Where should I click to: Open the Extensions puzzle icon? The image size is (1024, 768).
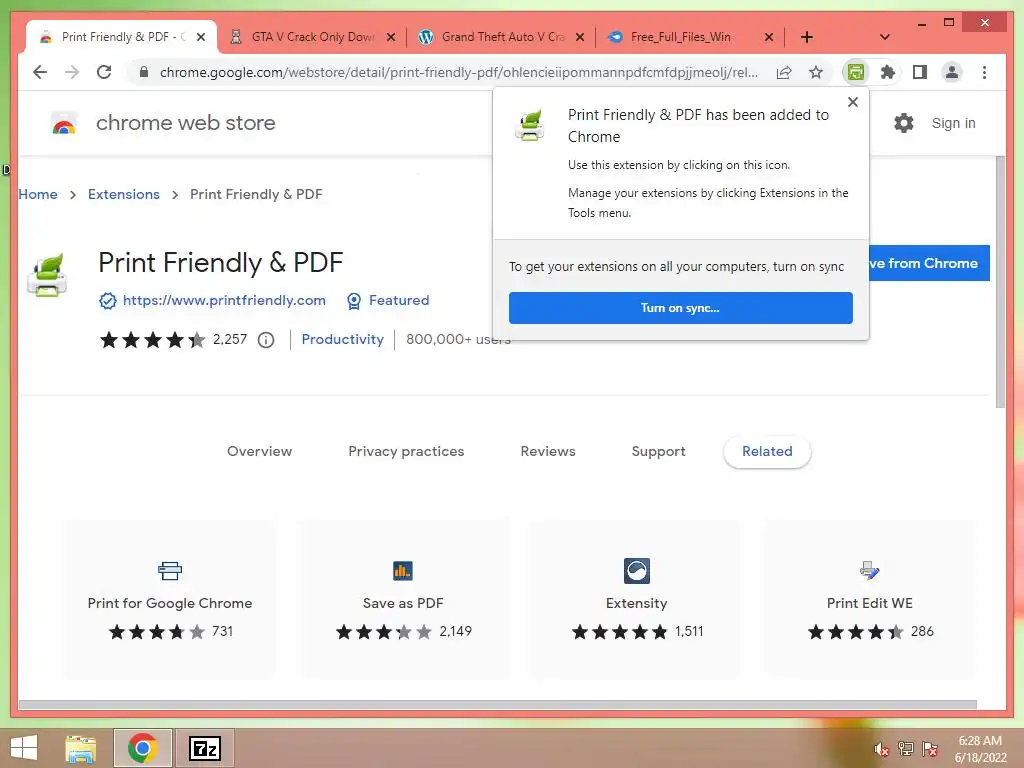point(888,72)
